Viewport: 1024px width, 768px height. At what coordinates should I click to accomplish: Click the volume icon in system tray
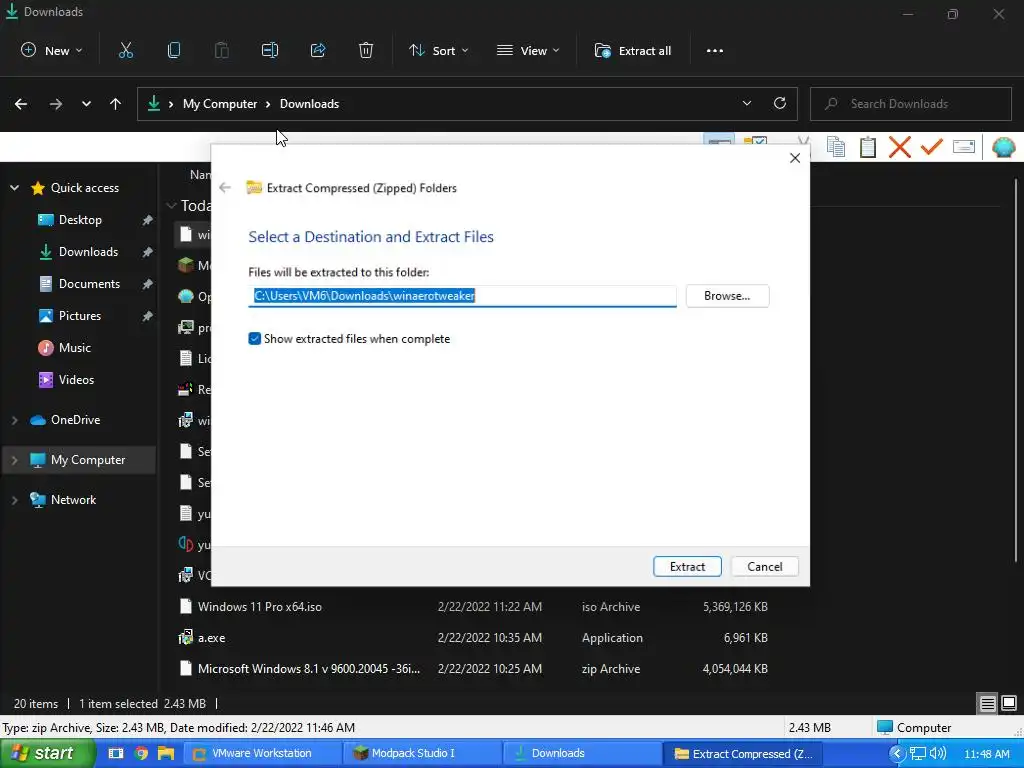tap(938, 753)
